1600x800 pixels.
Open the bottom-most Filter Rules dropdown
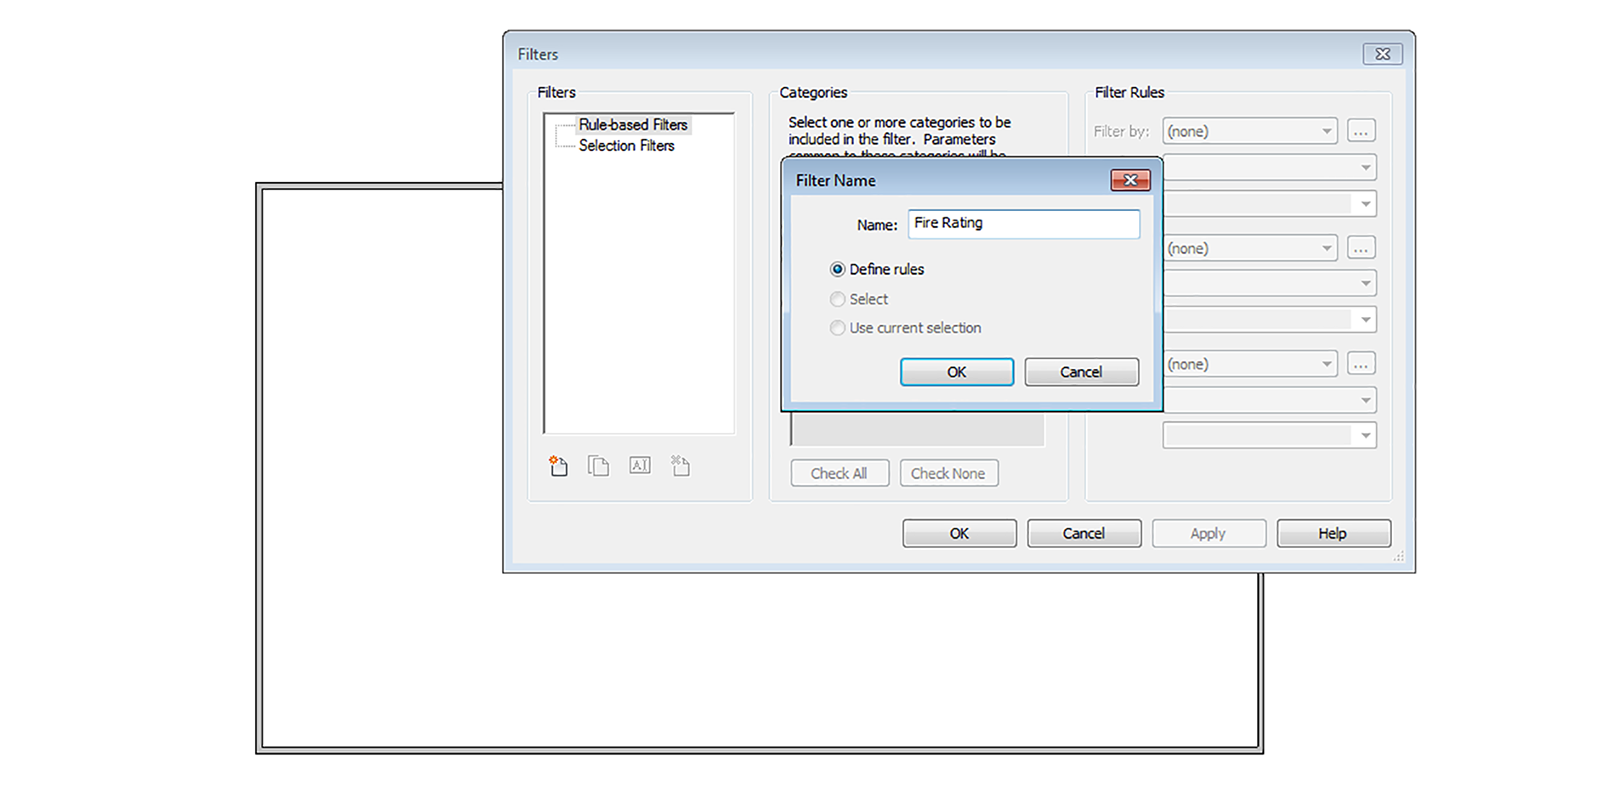[x=1269, y=436]
